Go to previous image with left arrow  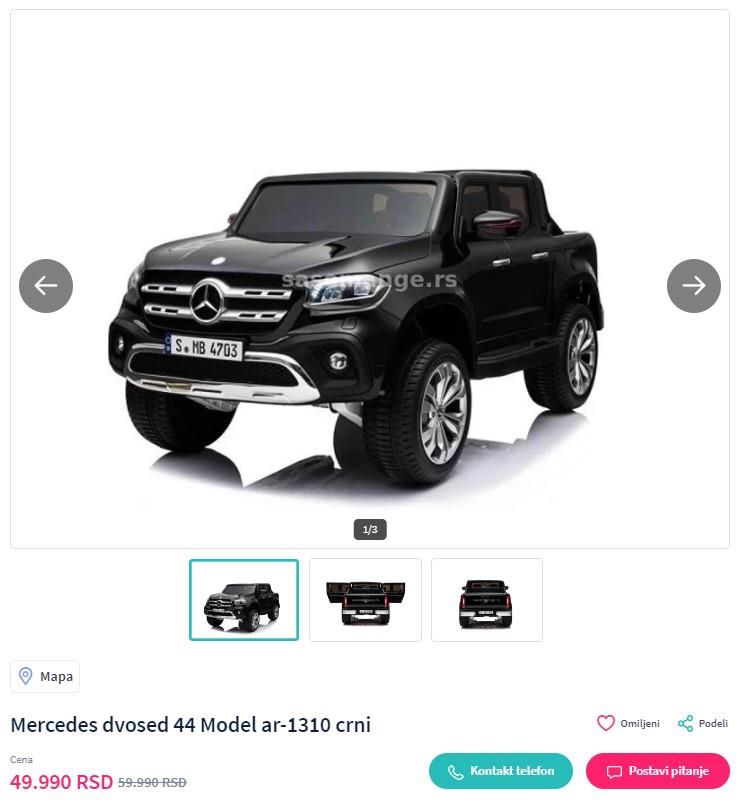tap(46, 286)
